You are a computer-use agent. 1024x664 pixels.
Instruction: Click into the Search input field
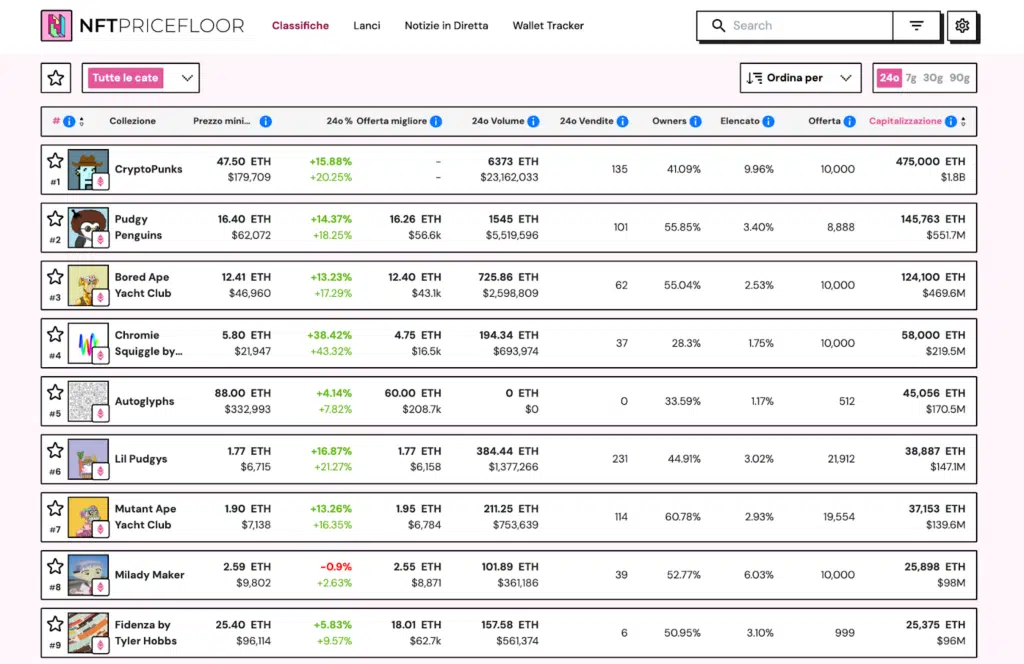(x=808, y=26)
